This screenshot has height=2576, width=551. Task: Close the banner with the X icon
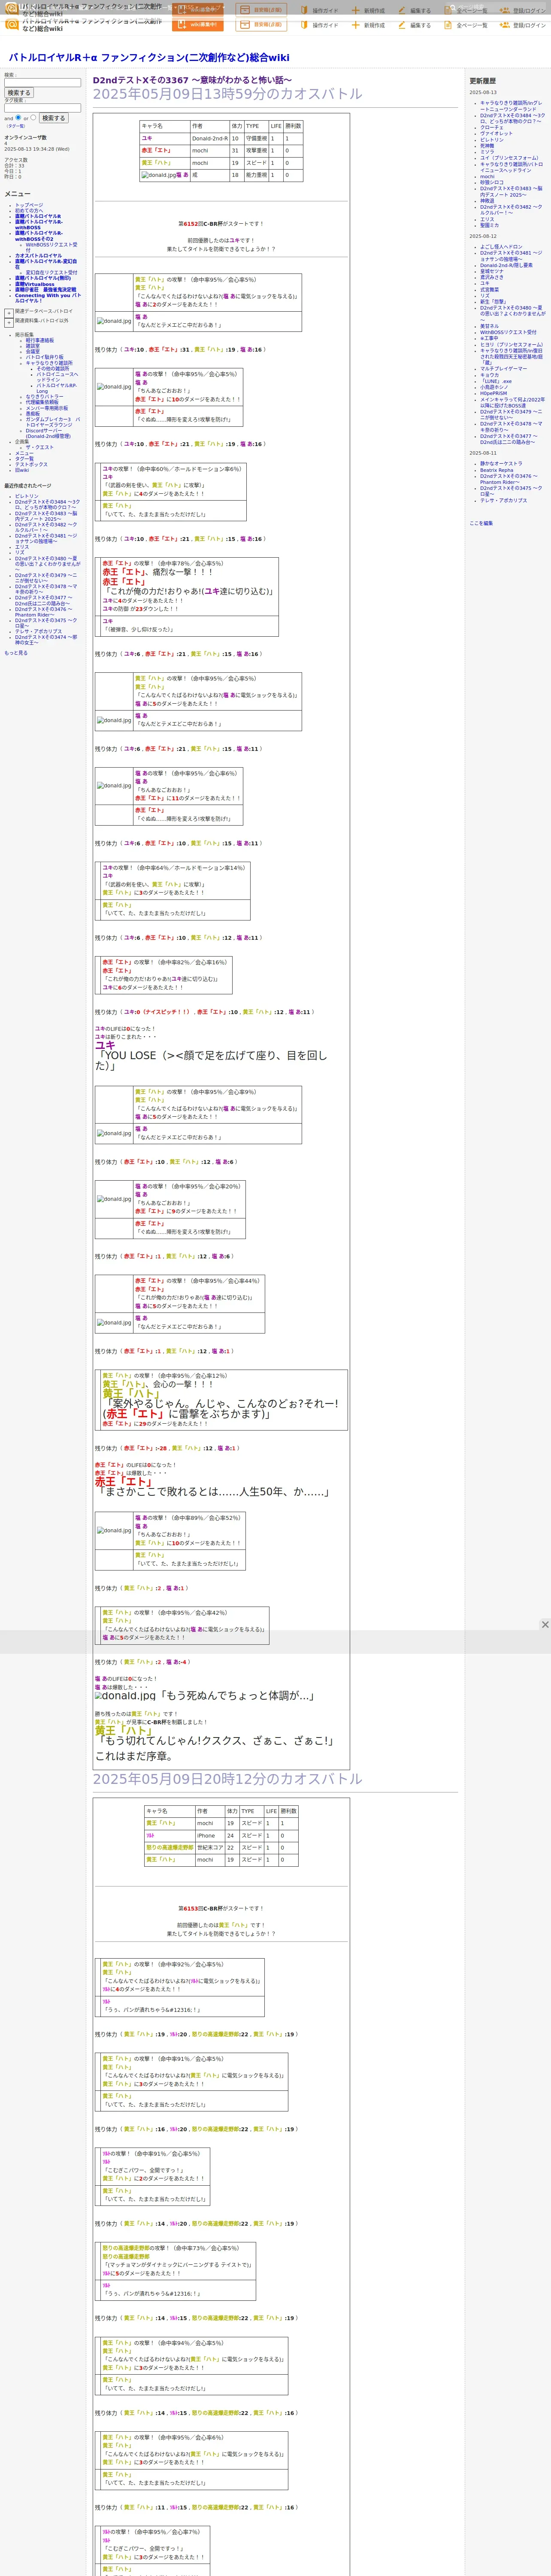click(x=545, y=1625)
